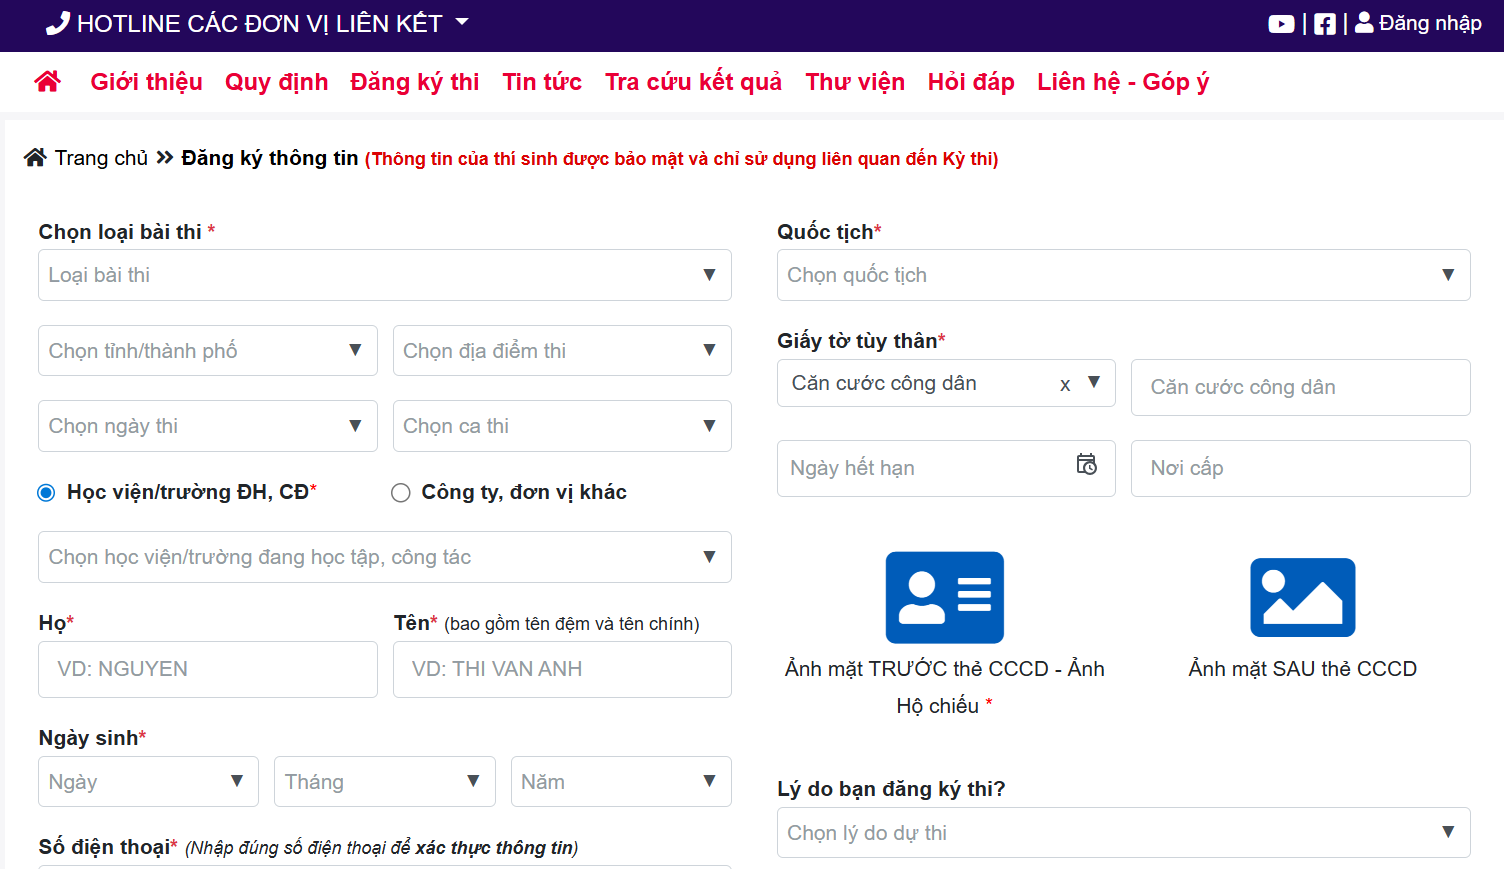Click the breadcrumb home icon beside Trang chủ
Image resolution: width=1504 pixels, height=869 pixels.
point(36,158)
